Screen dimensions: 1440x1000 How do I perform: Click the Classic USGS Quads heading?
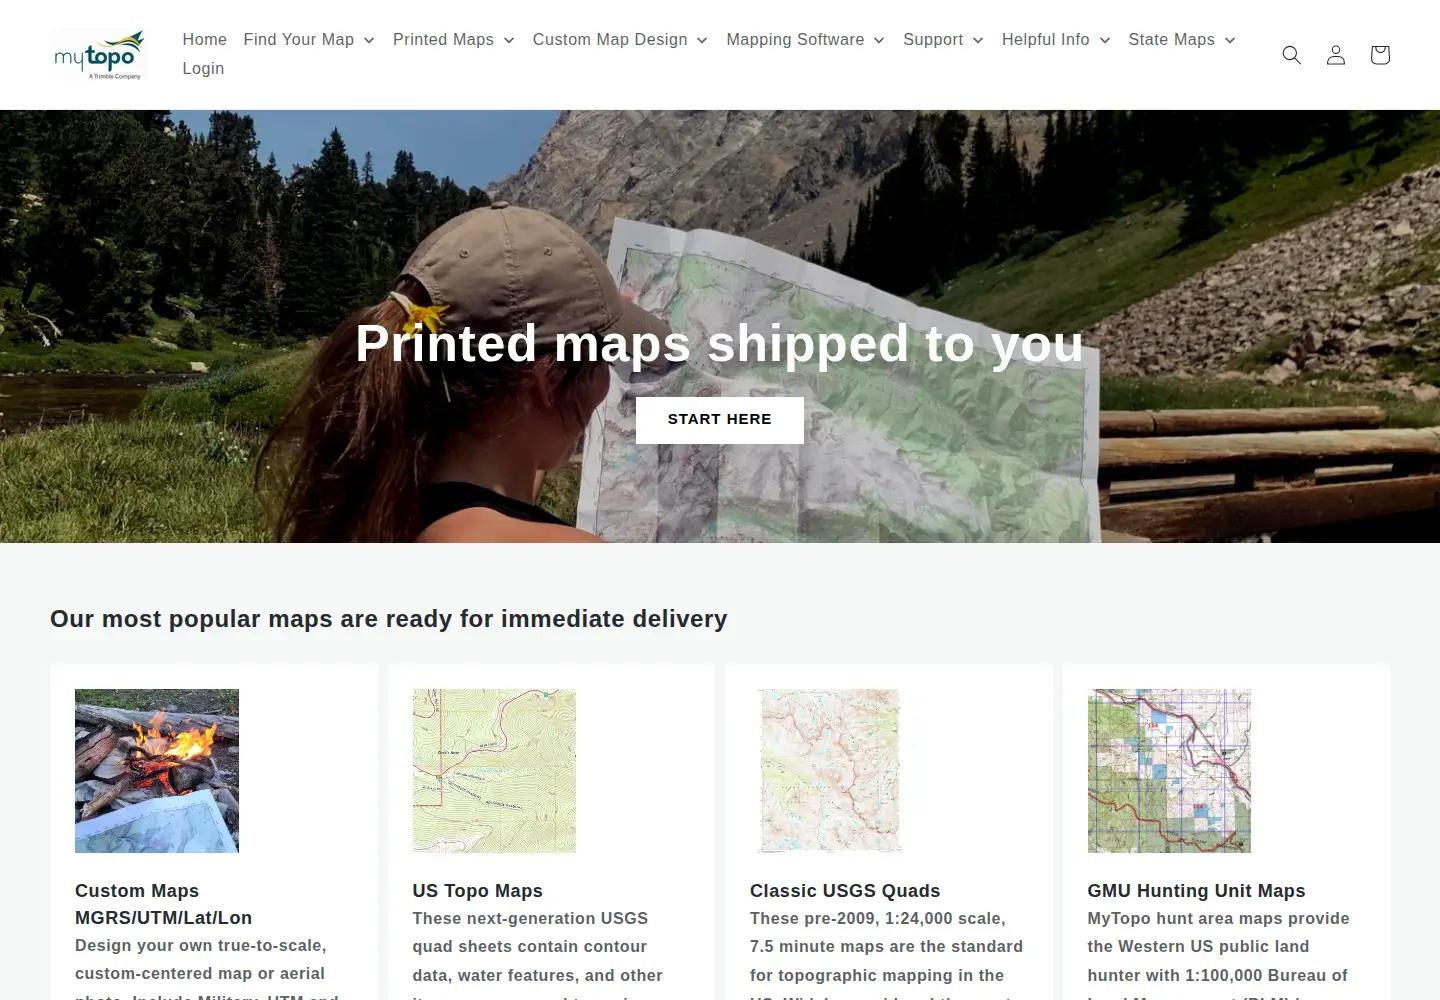click(845, 891)
